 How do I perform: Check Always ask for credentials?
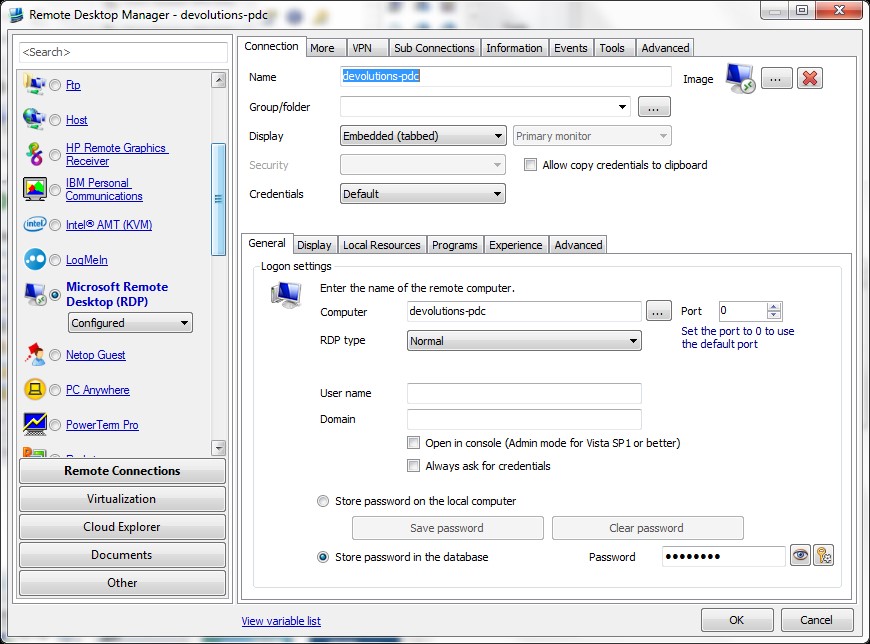[x=414, y=466]
